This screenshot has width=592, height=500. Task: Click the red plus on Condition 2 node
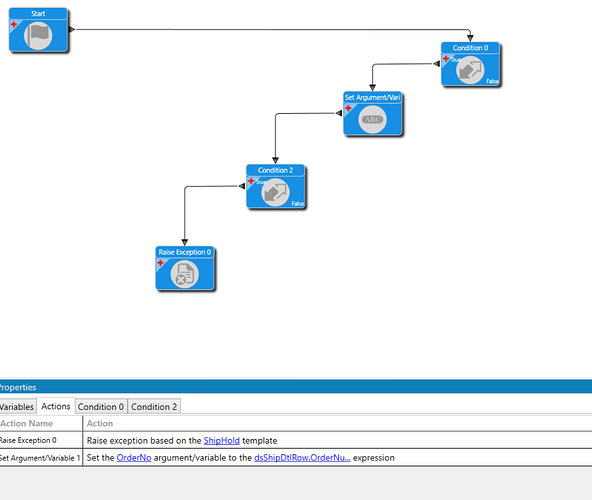[251, 181]
